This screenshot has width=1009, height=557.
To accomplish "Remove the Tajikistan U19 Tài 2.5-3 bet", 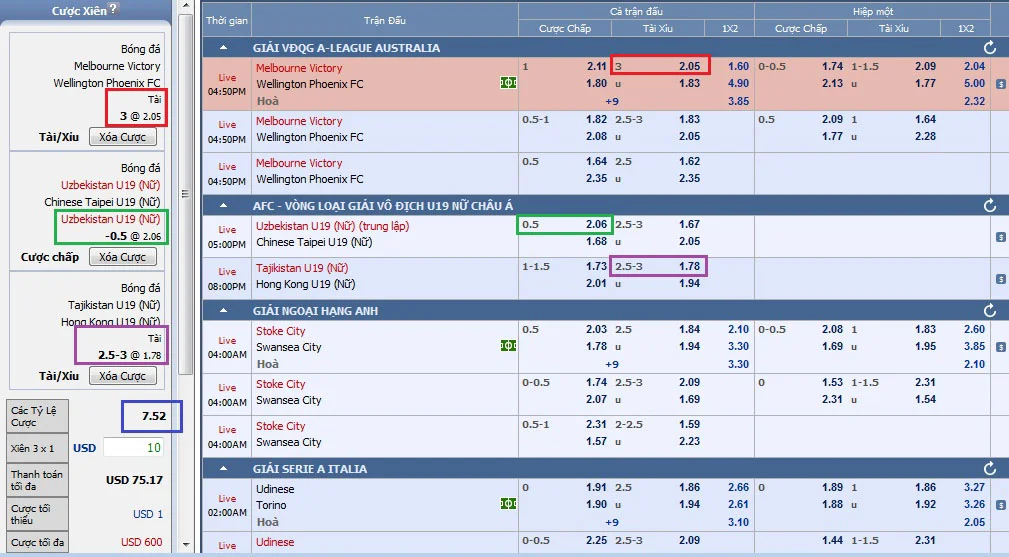I will click(122, 376).
